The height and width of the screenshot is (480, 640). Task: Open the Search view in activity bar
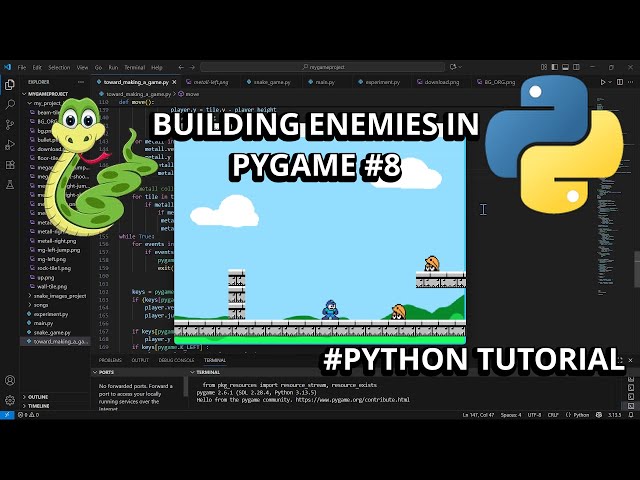10,104
